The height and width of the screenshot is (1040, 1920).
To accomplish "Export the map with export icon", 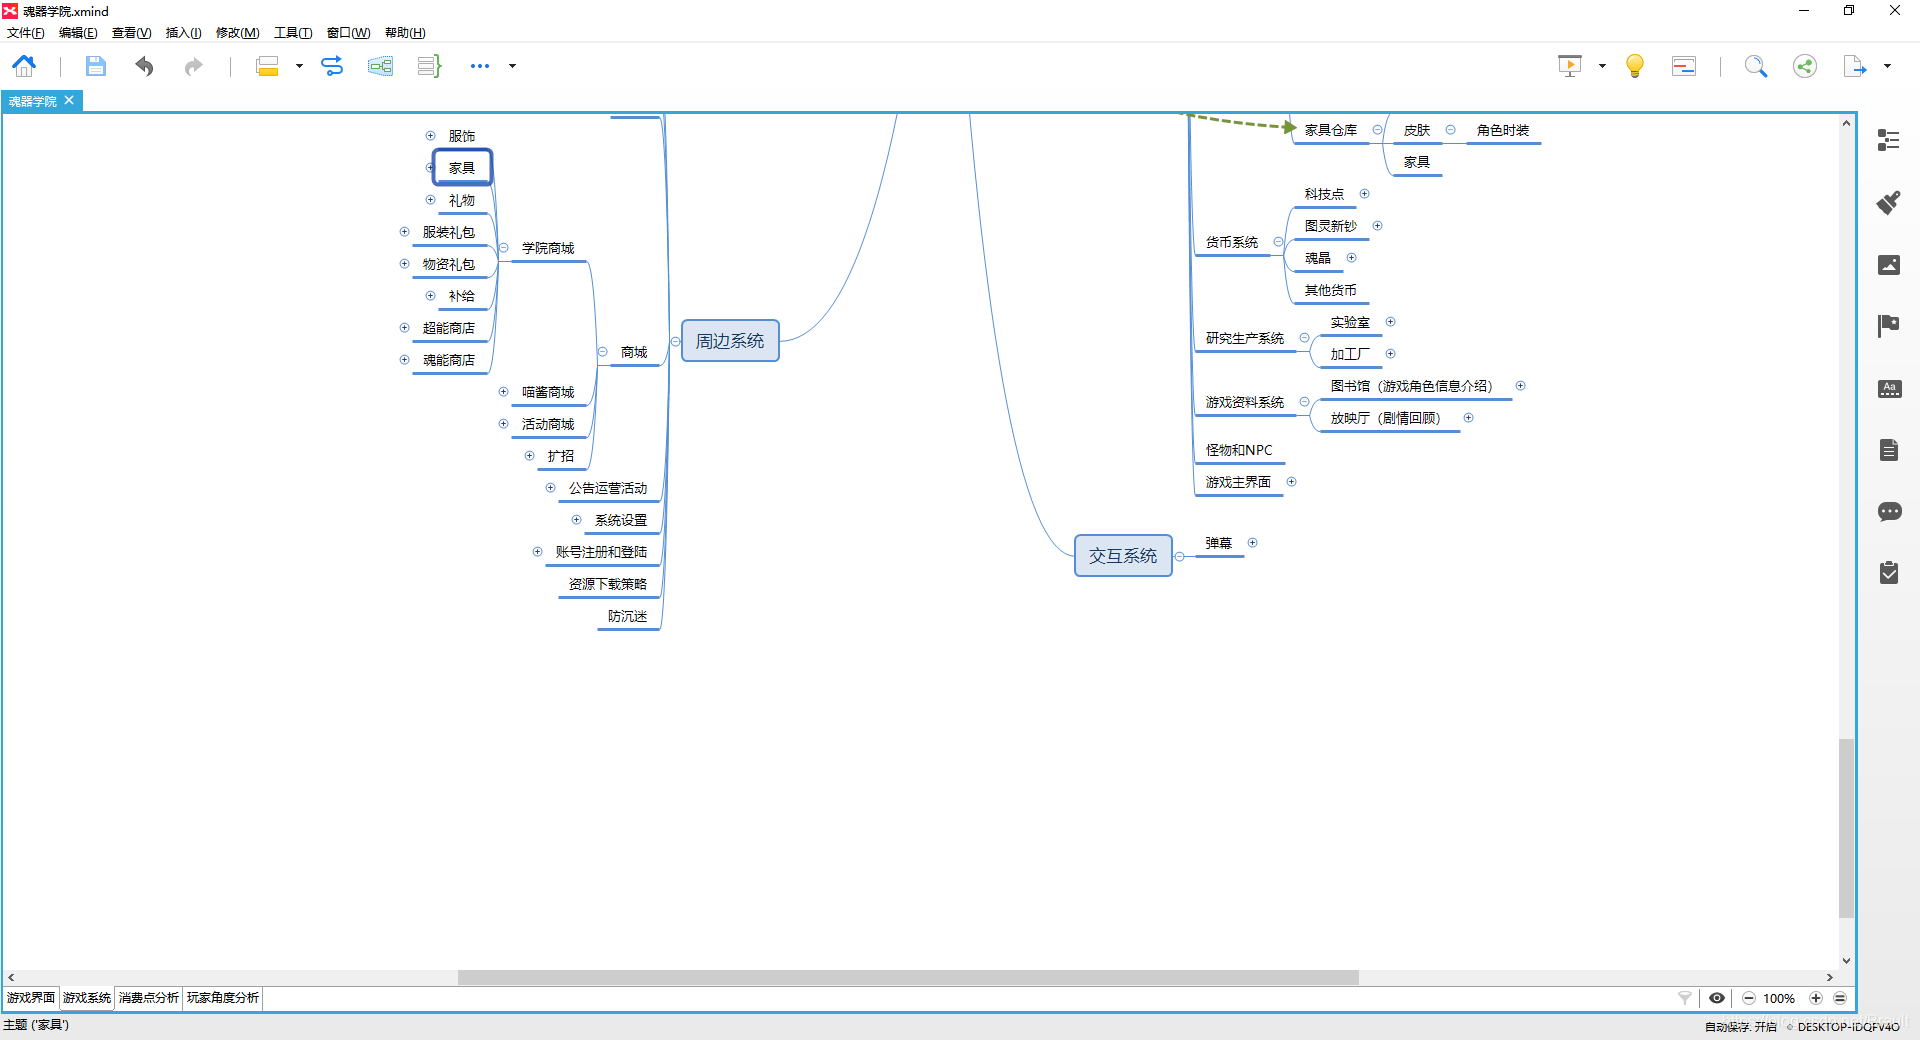I will tap(1855, 66).
